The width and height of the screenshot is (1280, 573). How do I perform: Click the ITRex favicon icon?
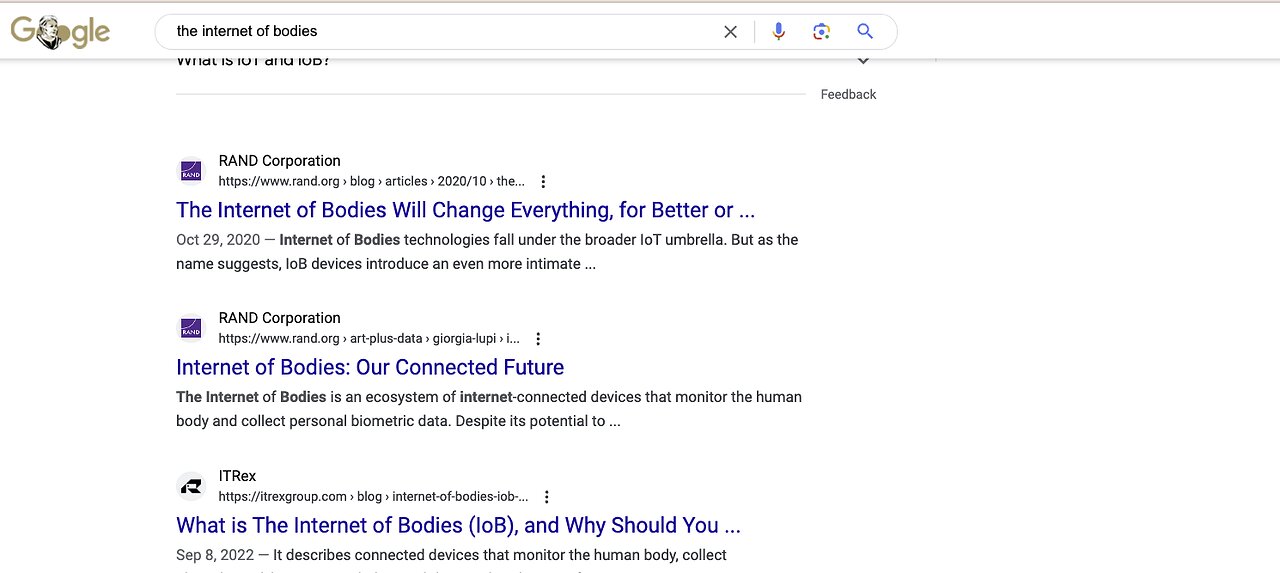191,486
